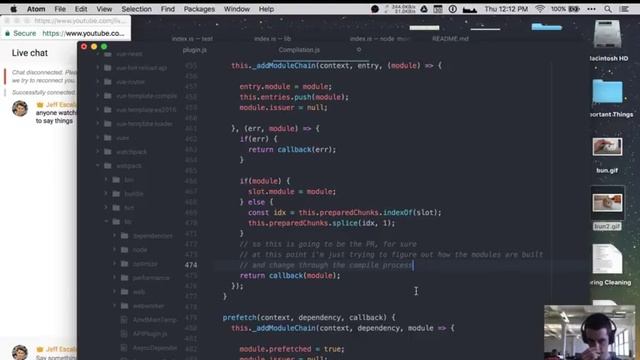
Task: Open the Find menu
Action: click(x=167, y=9)
